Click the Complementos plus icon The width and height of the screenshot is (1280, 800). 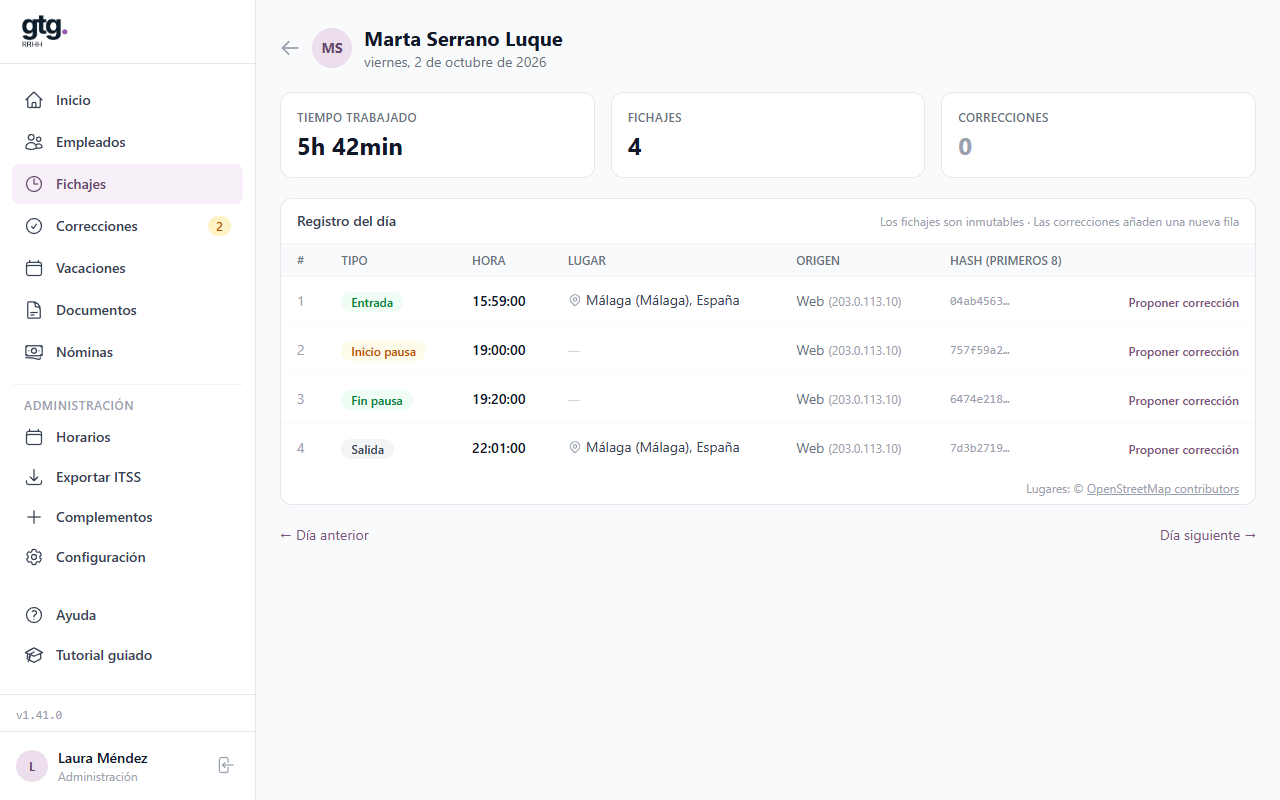click(34, 517)
